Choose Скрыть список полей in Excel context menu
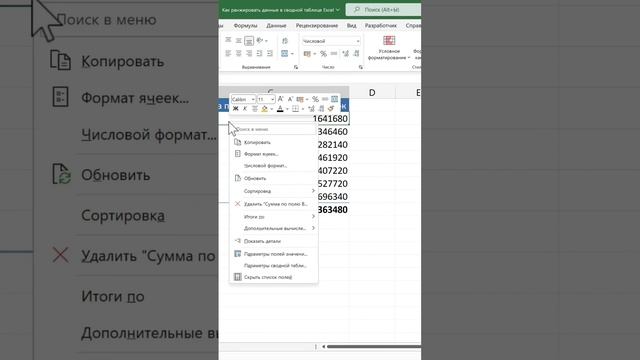The image size is (640, 360). 274,277
